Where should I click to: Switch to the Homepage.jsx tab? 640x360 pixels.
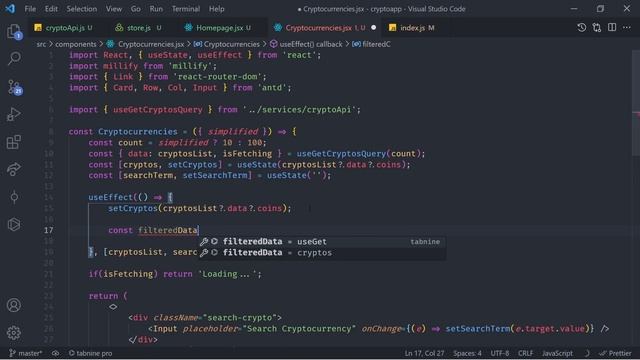click(218, 28)
